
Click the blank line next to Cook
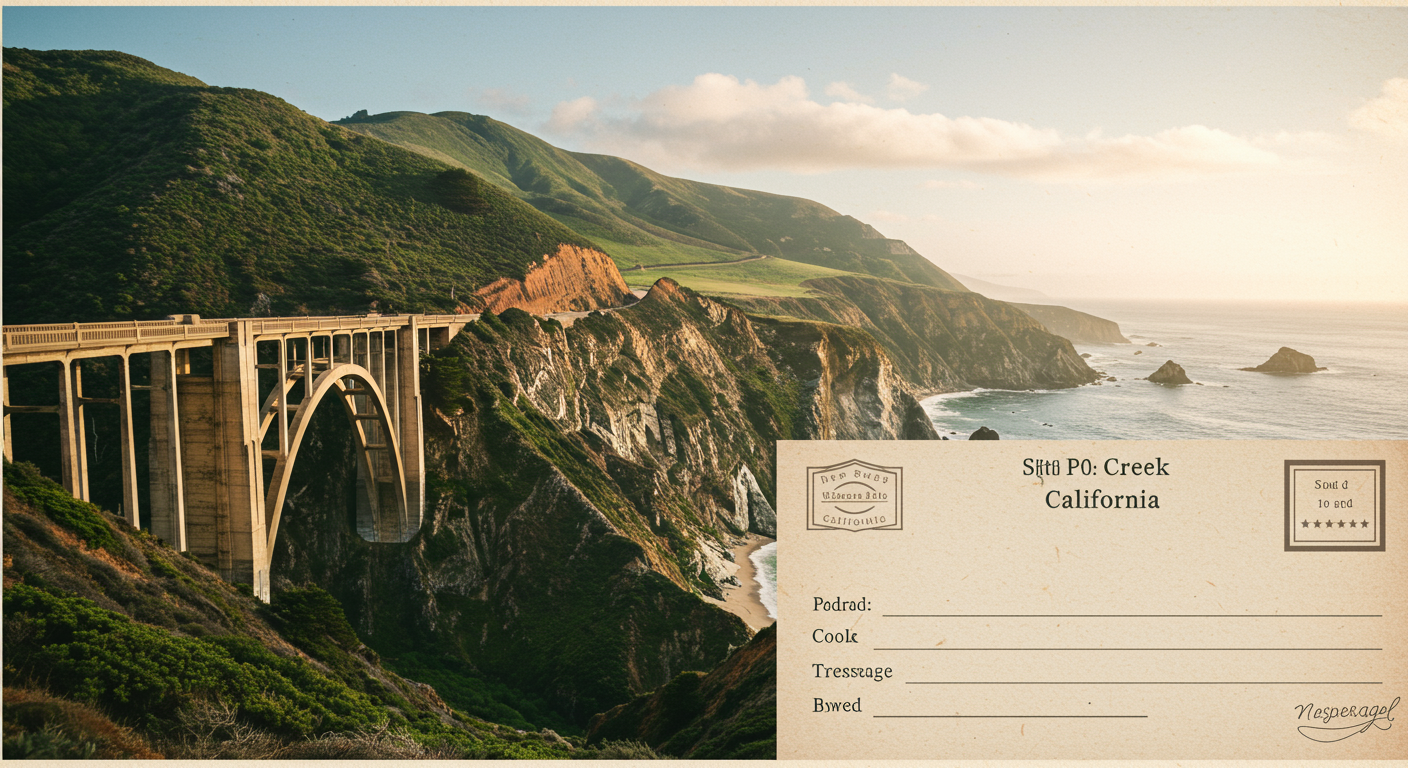click(x=1127, y=649)
